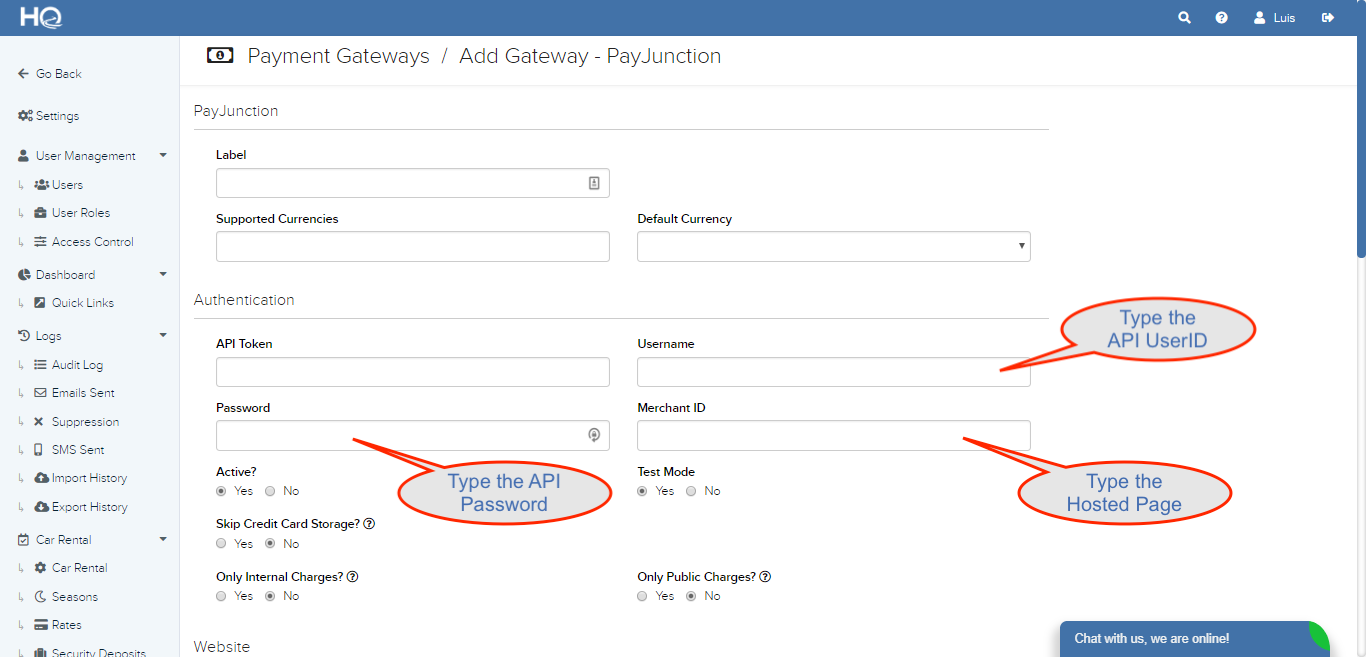This screenshot has width=1366, height=657.
Task: Click the Seasons moon icon
Action: coord(40,597)
